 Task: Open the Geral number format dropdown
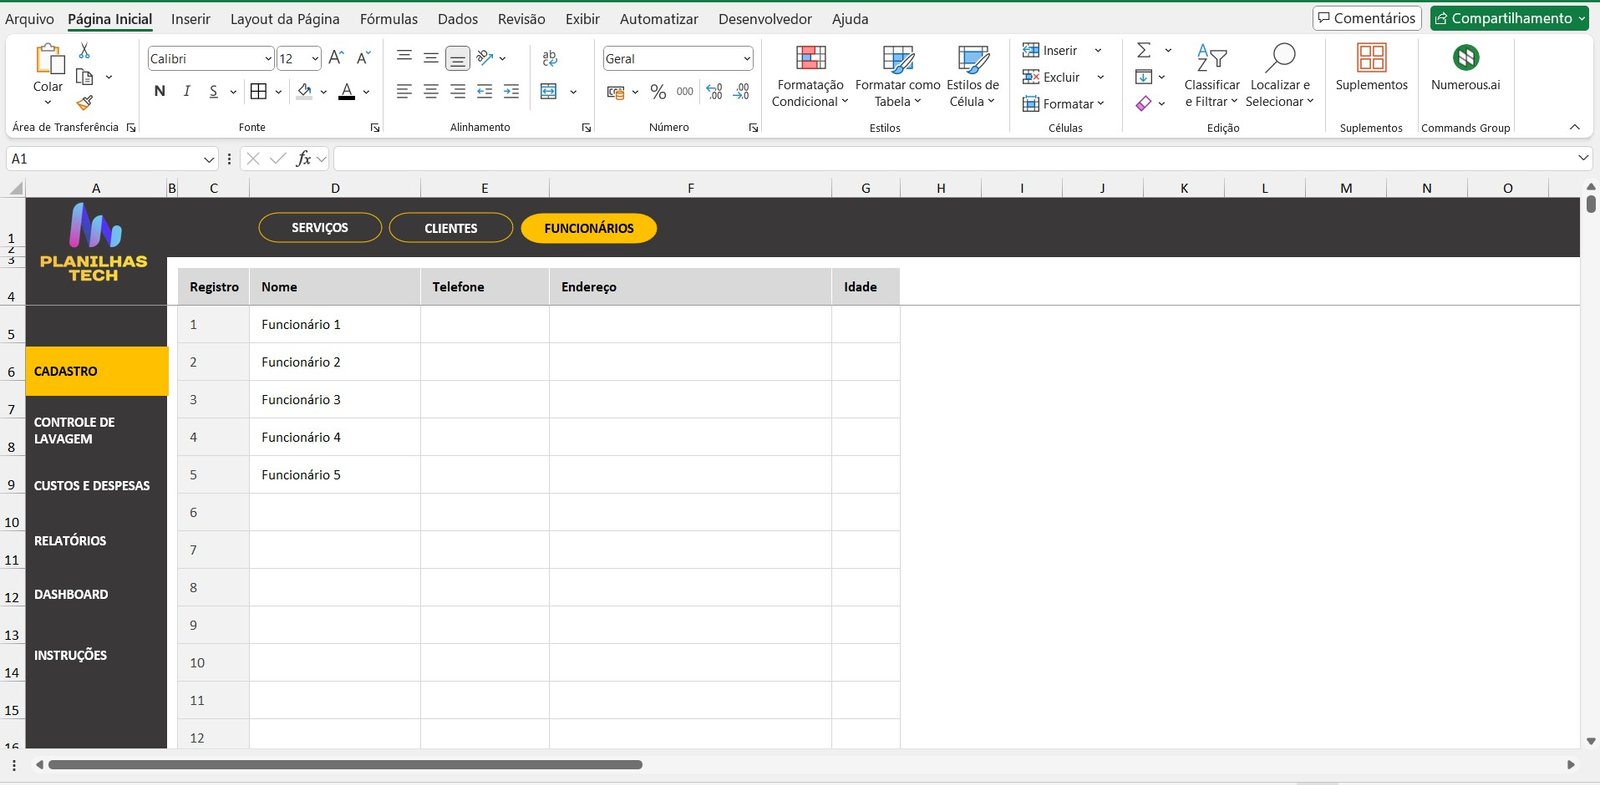click(746, 59)
